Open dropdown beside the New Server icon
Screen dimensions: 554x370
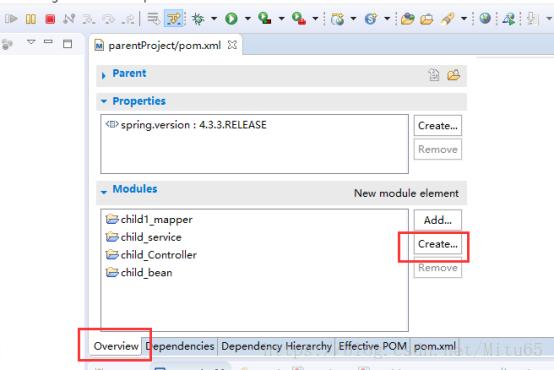coord(353,18)
